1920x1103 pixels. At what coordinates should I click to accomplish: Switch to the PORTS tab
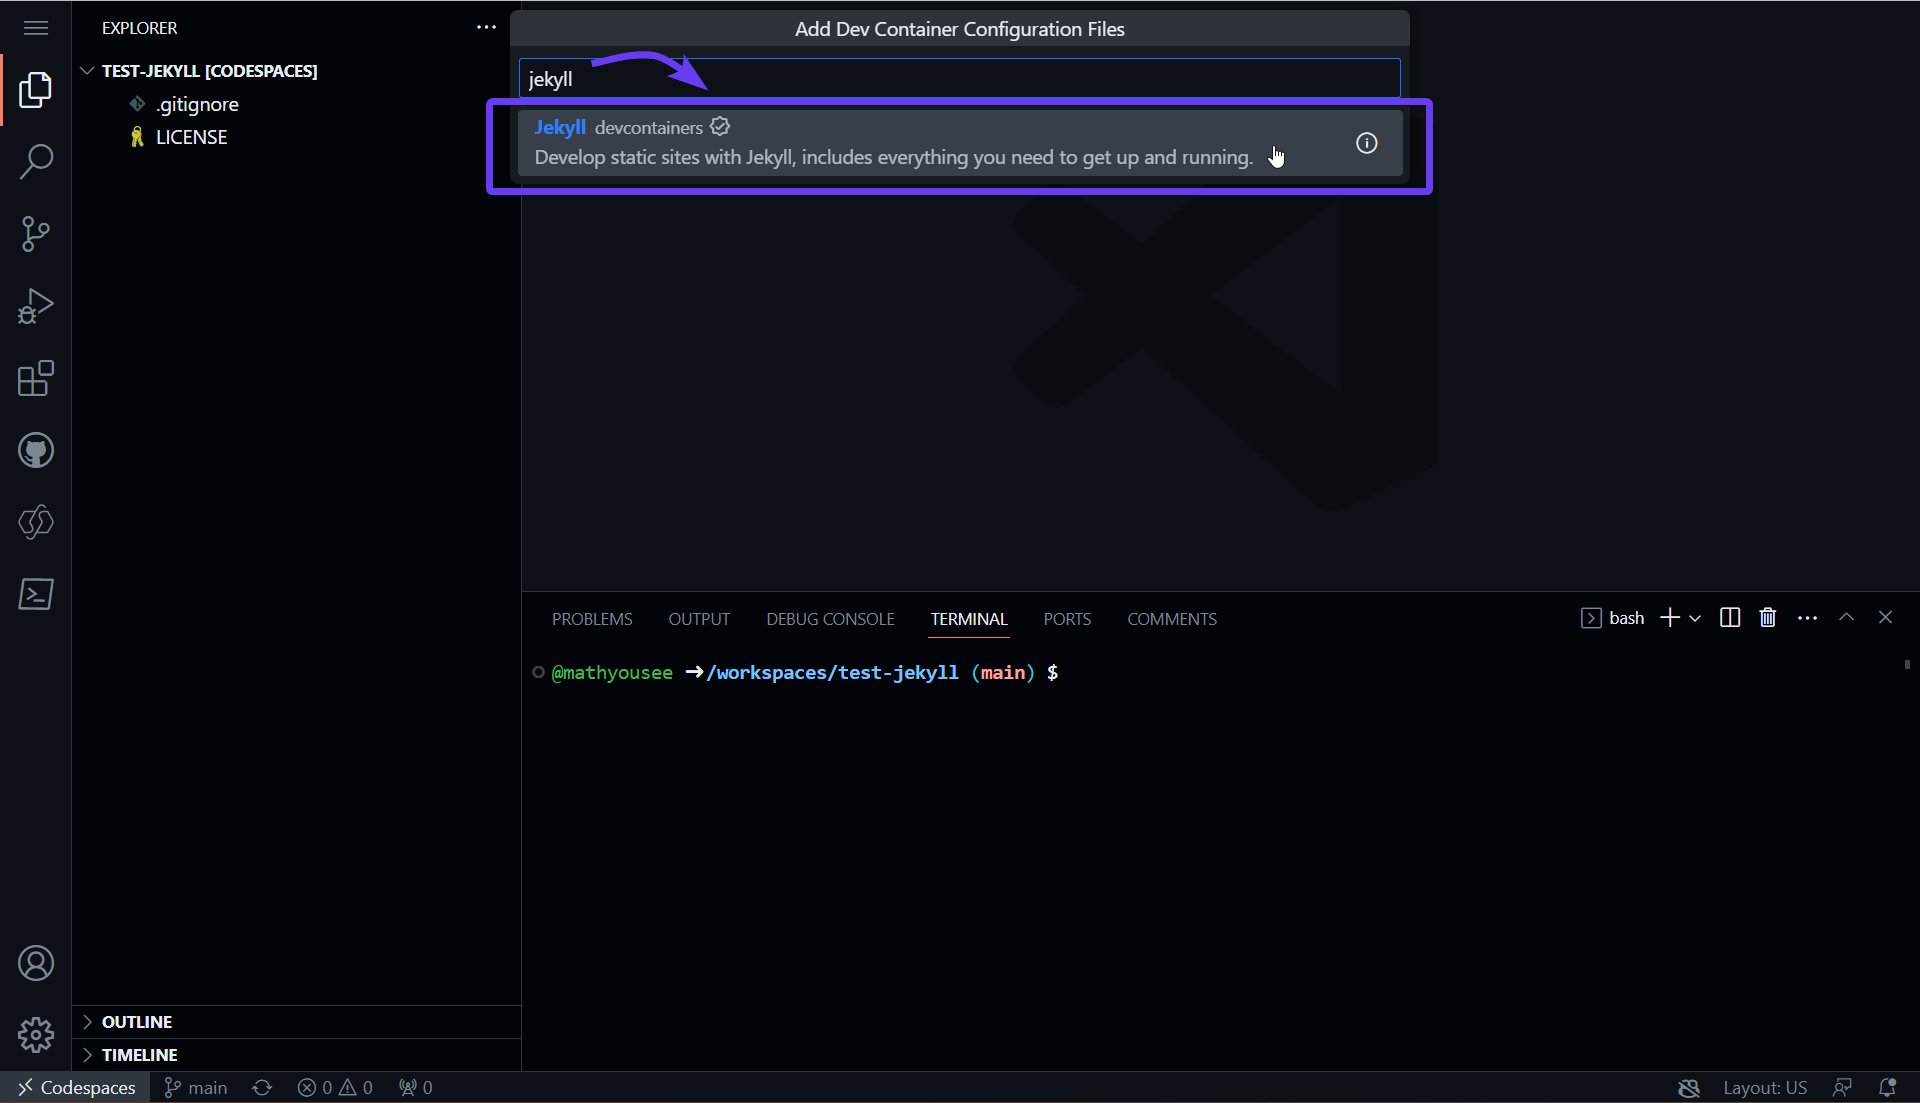tap(1067, 619)
